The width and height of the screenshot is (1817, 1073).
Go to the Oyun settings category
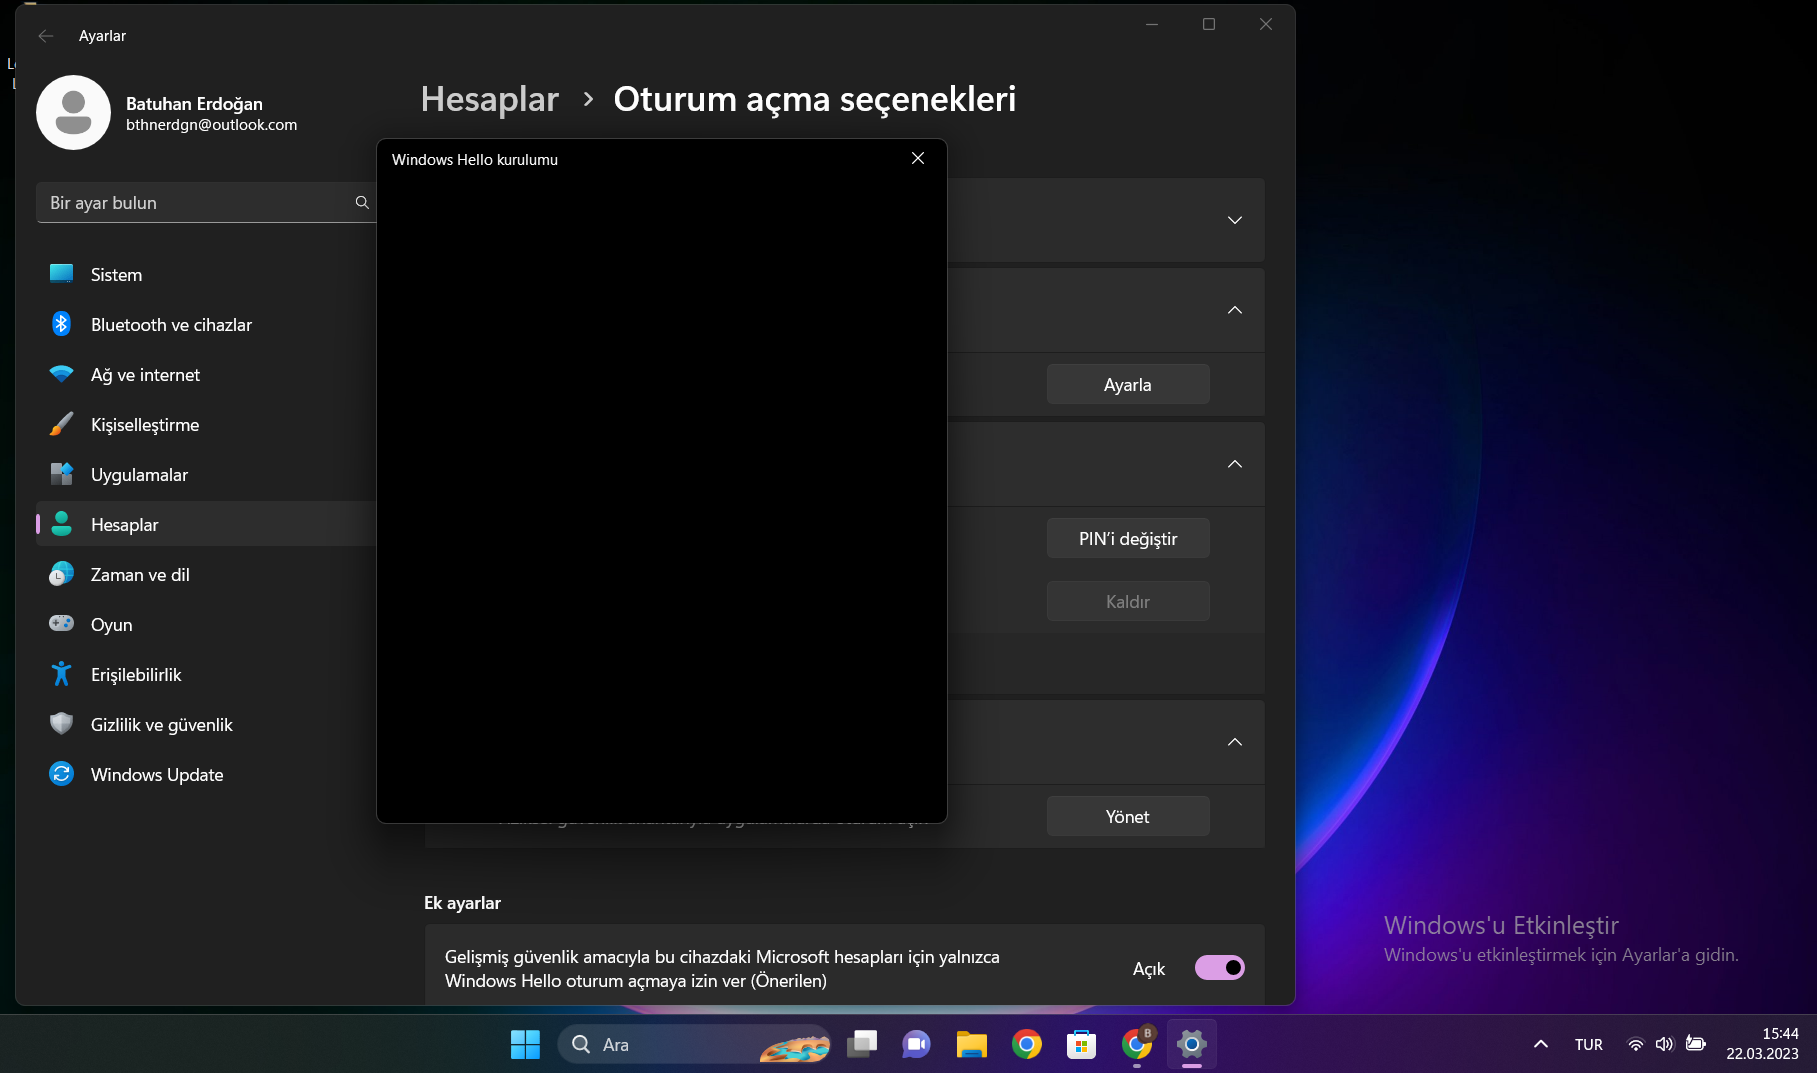click(x=205, y=624)
